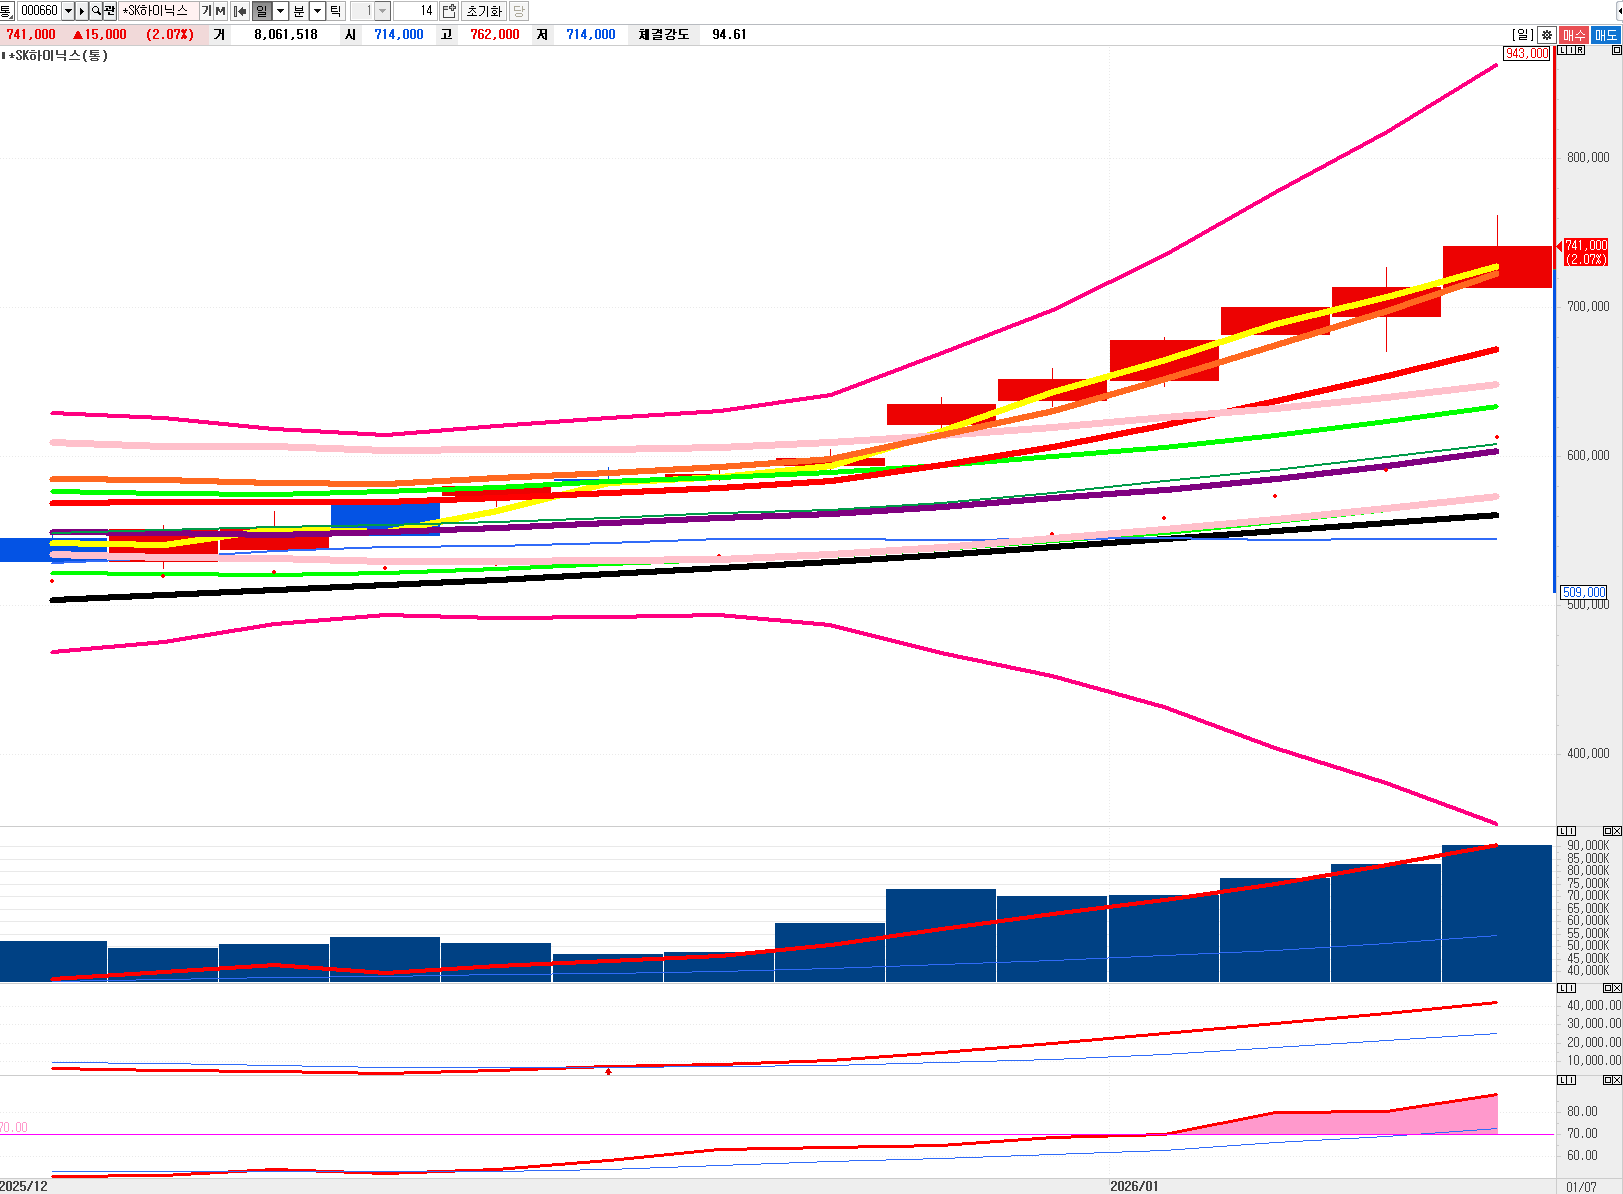The image size is (1623, 1194).
Task: Click the 초기화 reset button
Action: click(x=484, y=11)
